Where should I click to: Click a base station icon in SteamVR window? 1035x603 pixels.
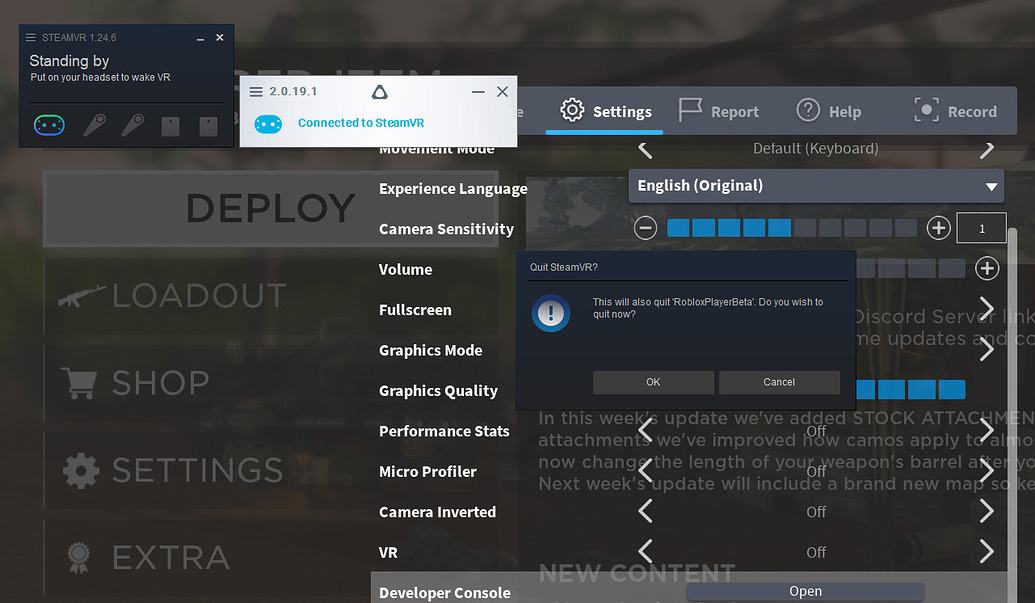tap(170, 126)
